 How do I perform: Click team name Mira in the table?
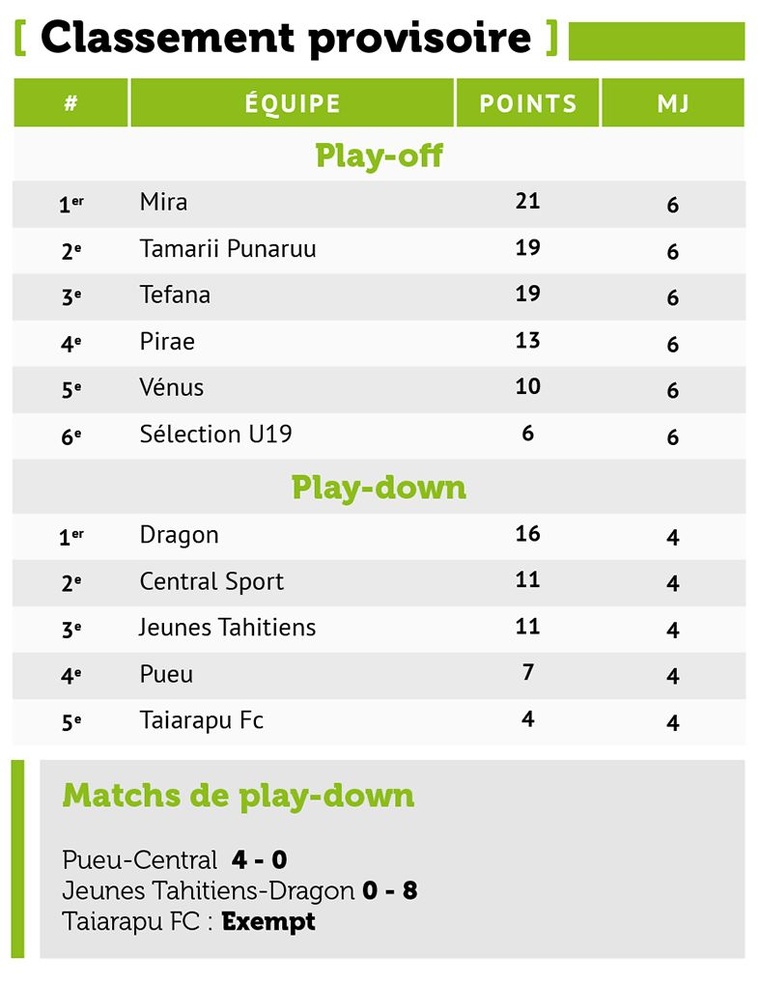(x=164, y=202)
